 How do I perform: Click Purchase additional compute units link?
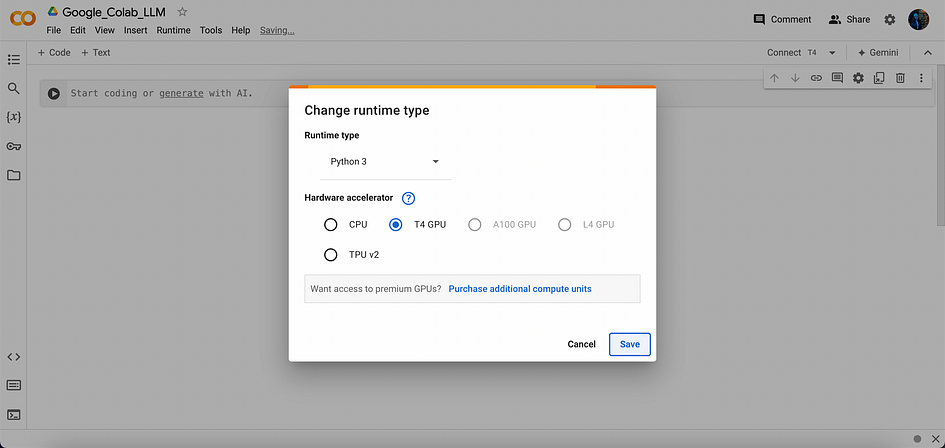point(520,289)
